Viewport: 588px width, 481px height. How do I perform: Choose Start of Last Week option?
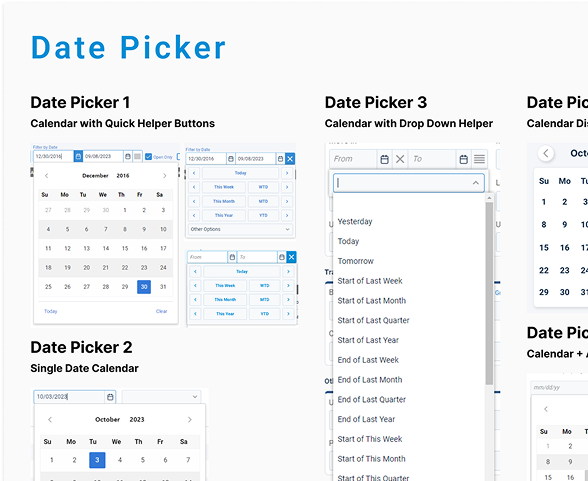pos(370,281)
